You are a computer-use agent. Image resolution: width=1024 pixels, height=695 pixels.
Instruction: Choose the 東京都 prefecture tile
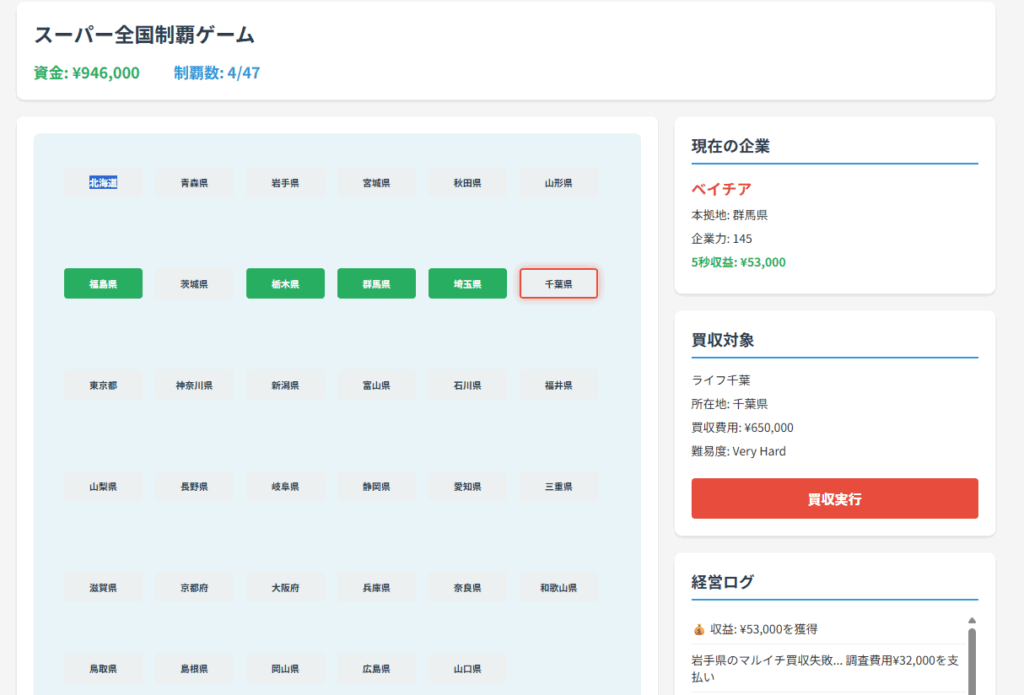103,385
